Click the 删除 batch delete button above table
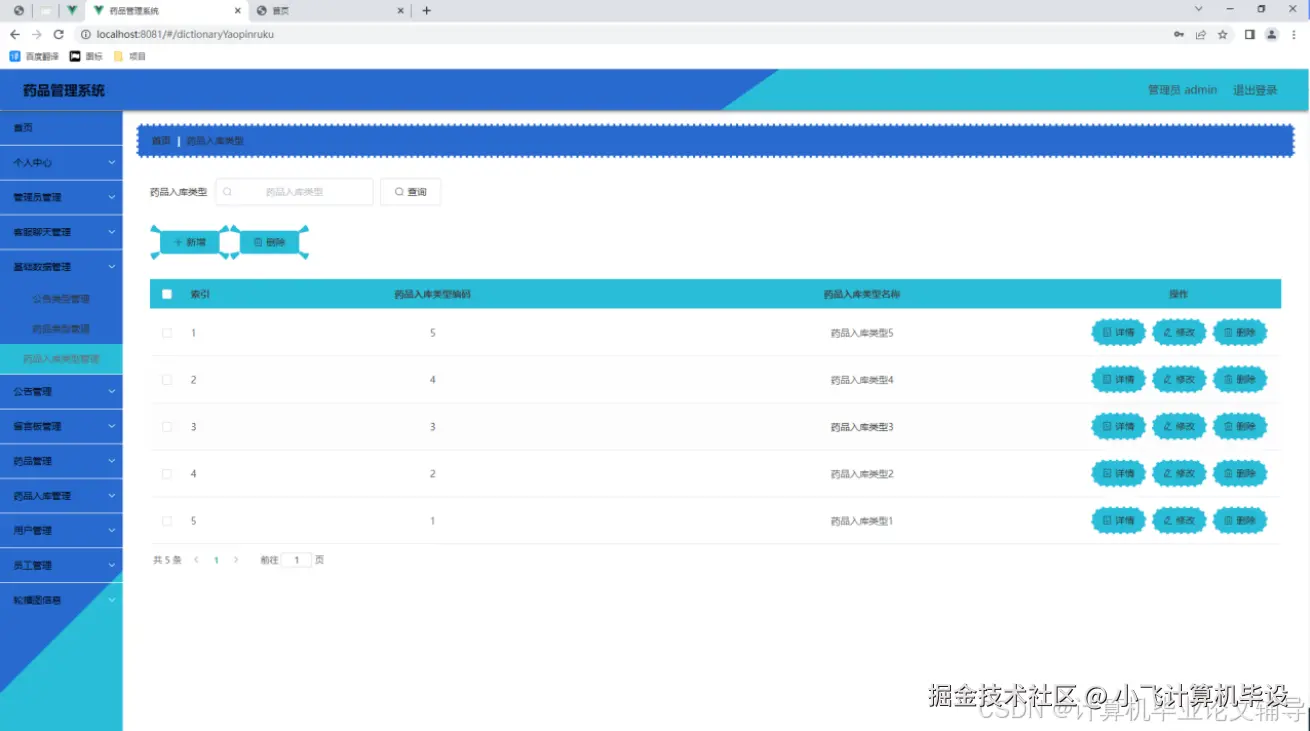Viewport: 1310px width, 731px height. (x=269, y=242)
